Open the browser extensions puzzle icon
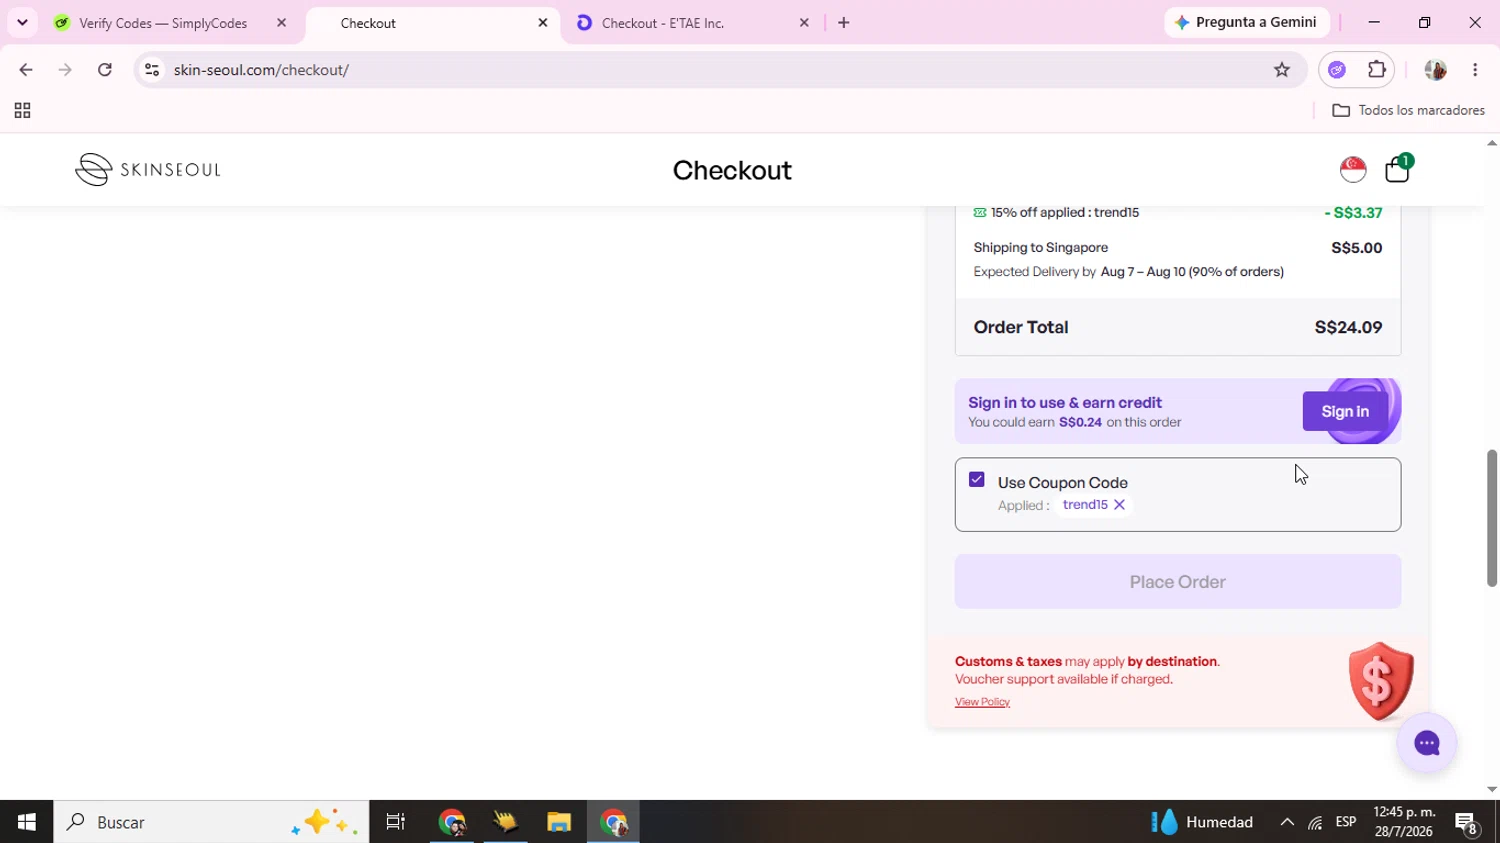1500x843 pixels. [x=1377, y=69]
